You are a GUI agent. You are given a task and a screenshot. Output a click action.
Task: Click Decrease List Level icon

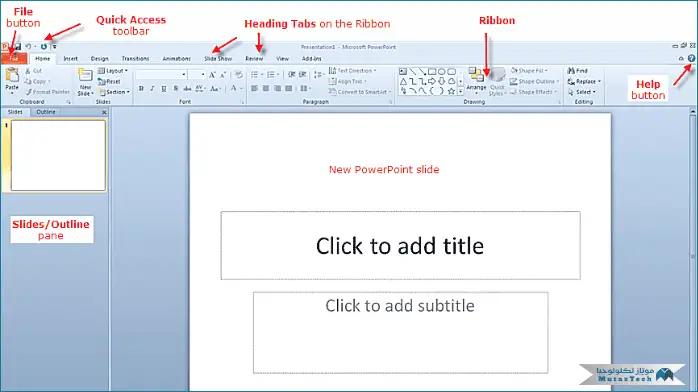[291, 75]
